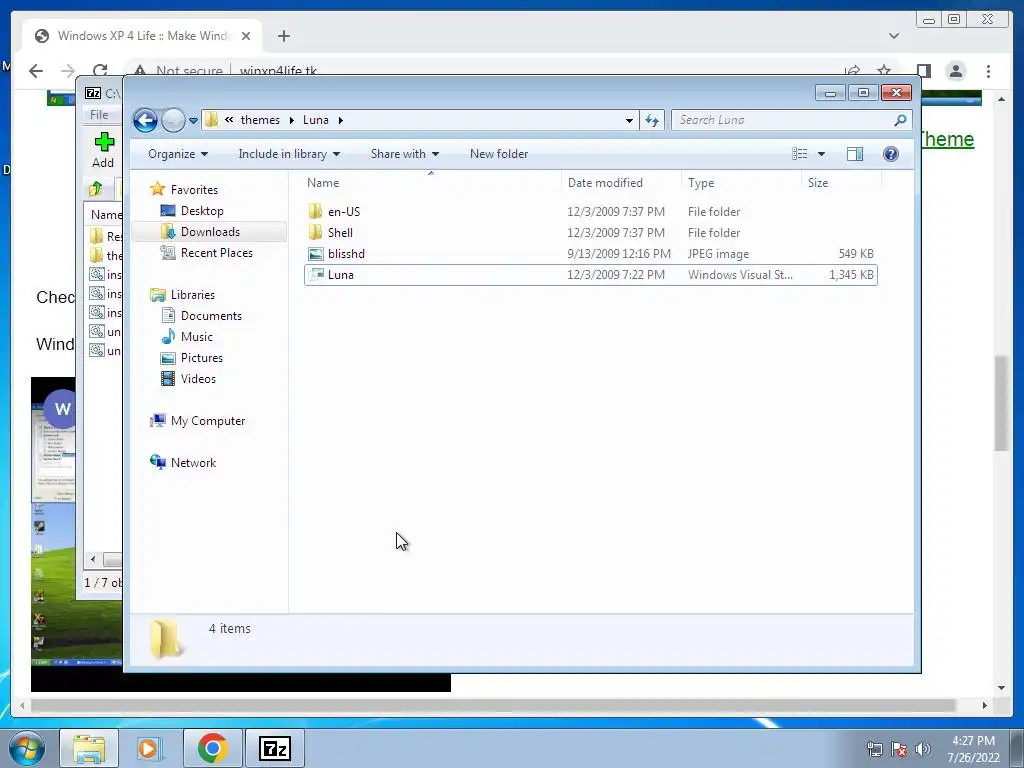Open the Organize menu
Viewport: 1024px width, 768px height.
[178, 154]
